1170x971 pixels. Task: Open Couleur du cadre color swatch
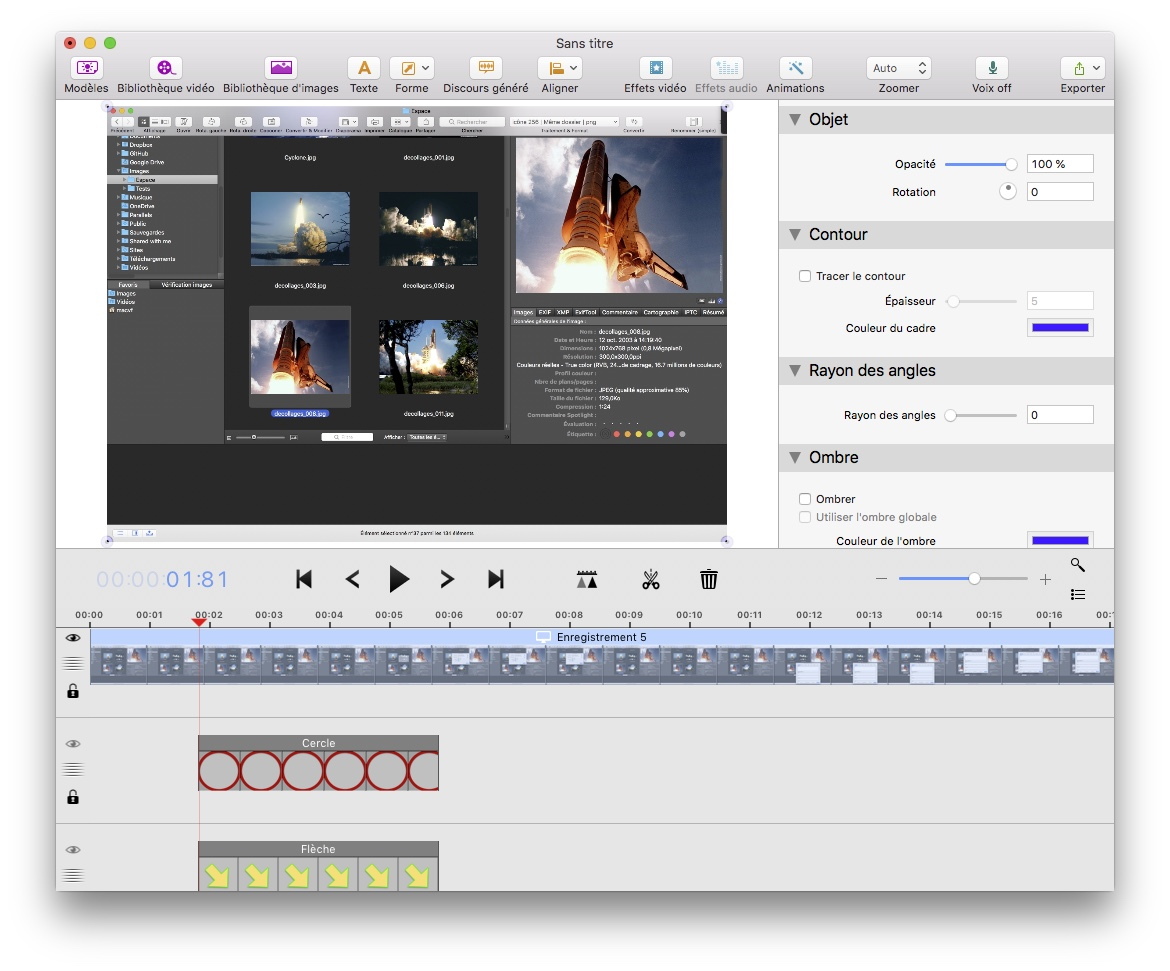point(1060,328)
